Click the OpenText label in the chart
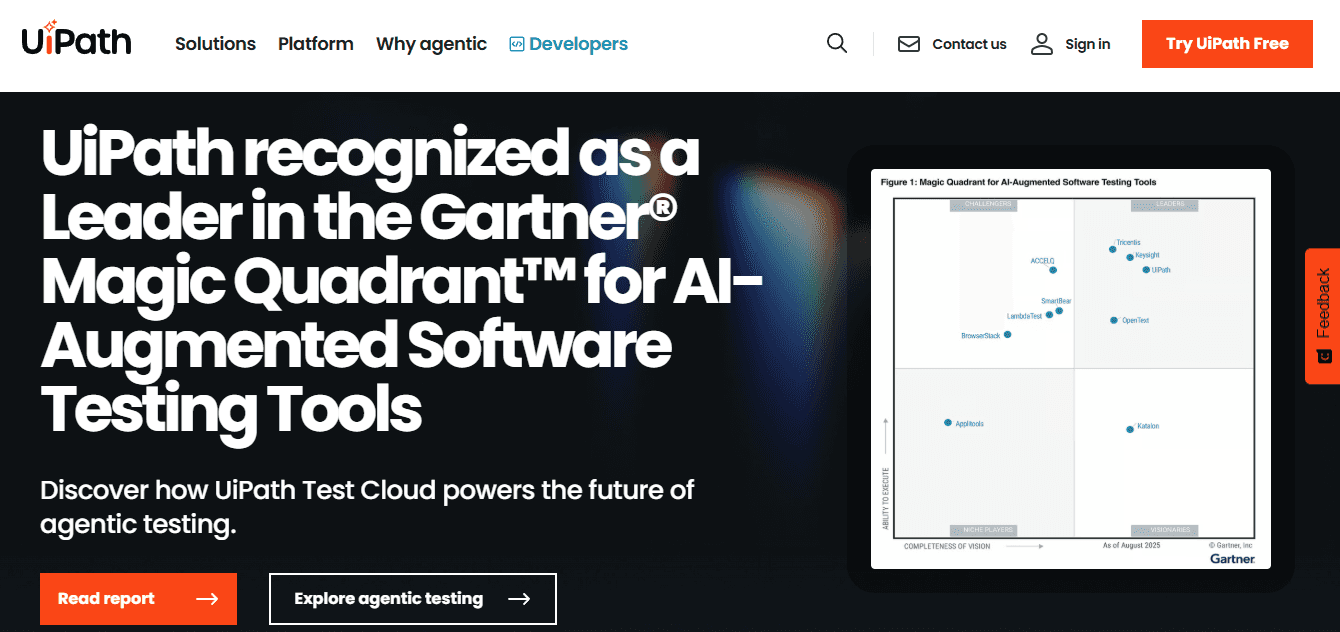 click(1135, 321)
